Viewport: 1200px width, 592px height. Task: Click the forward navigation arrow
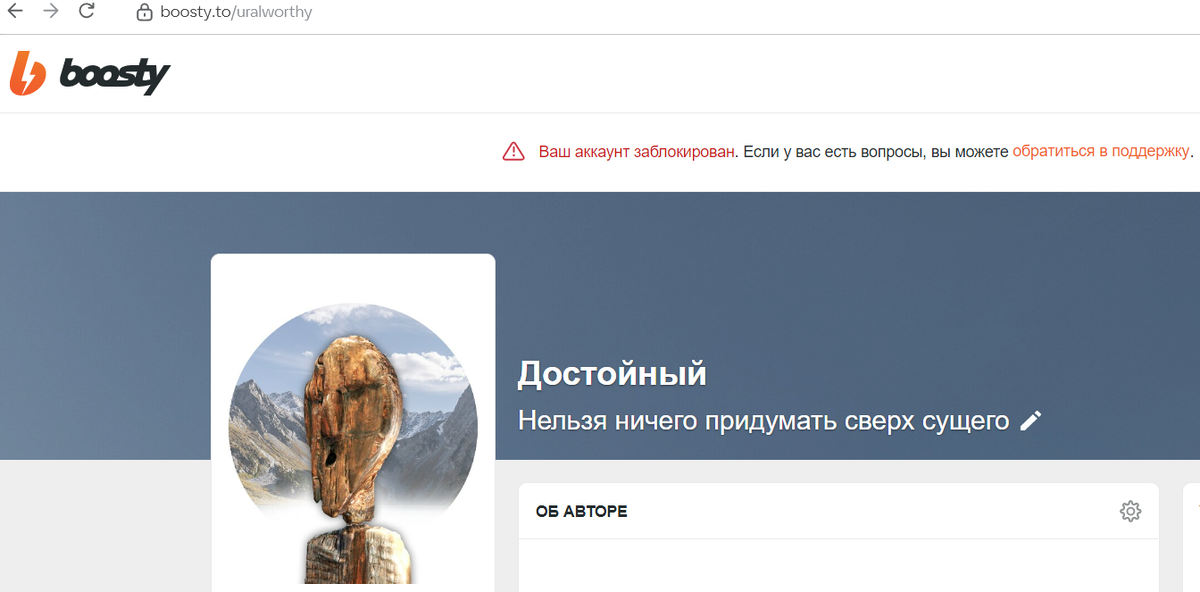(51, 11)
